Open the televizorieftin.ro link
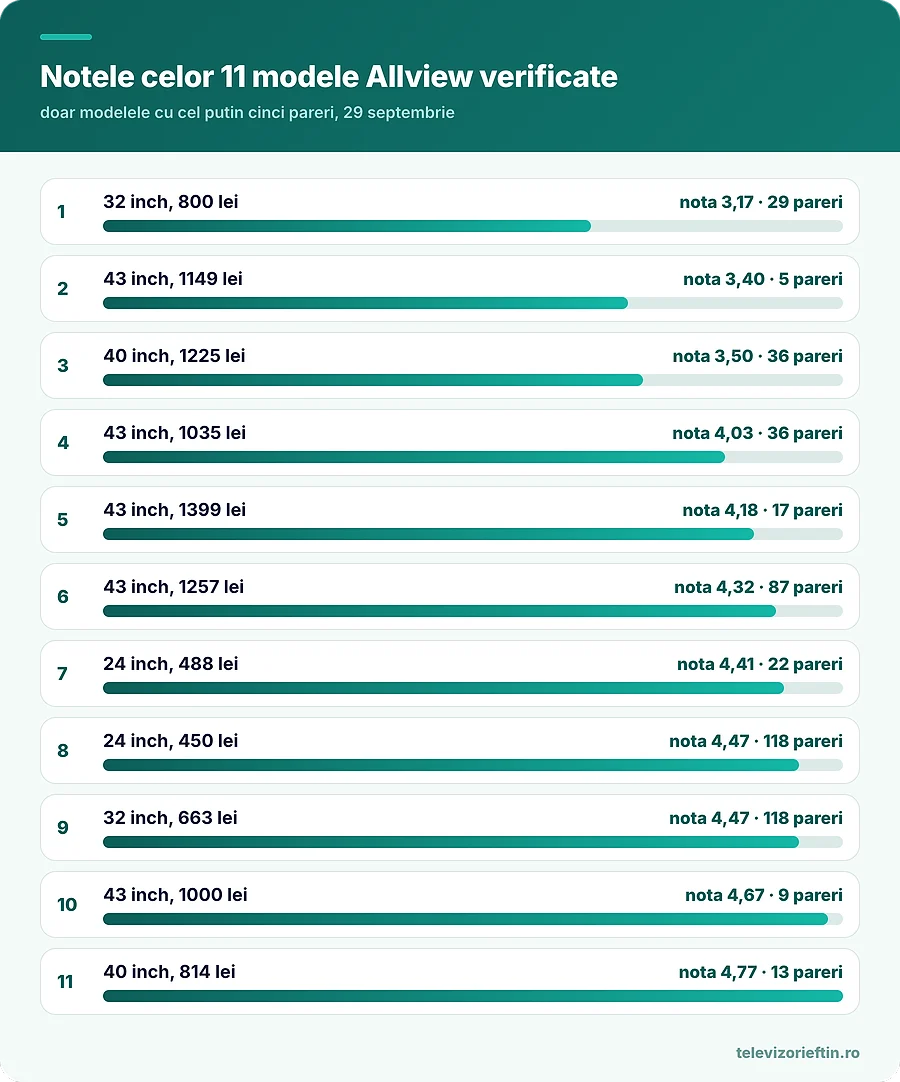Image resolution: width=900 pixels, height=1082 pixels. 797,1052
